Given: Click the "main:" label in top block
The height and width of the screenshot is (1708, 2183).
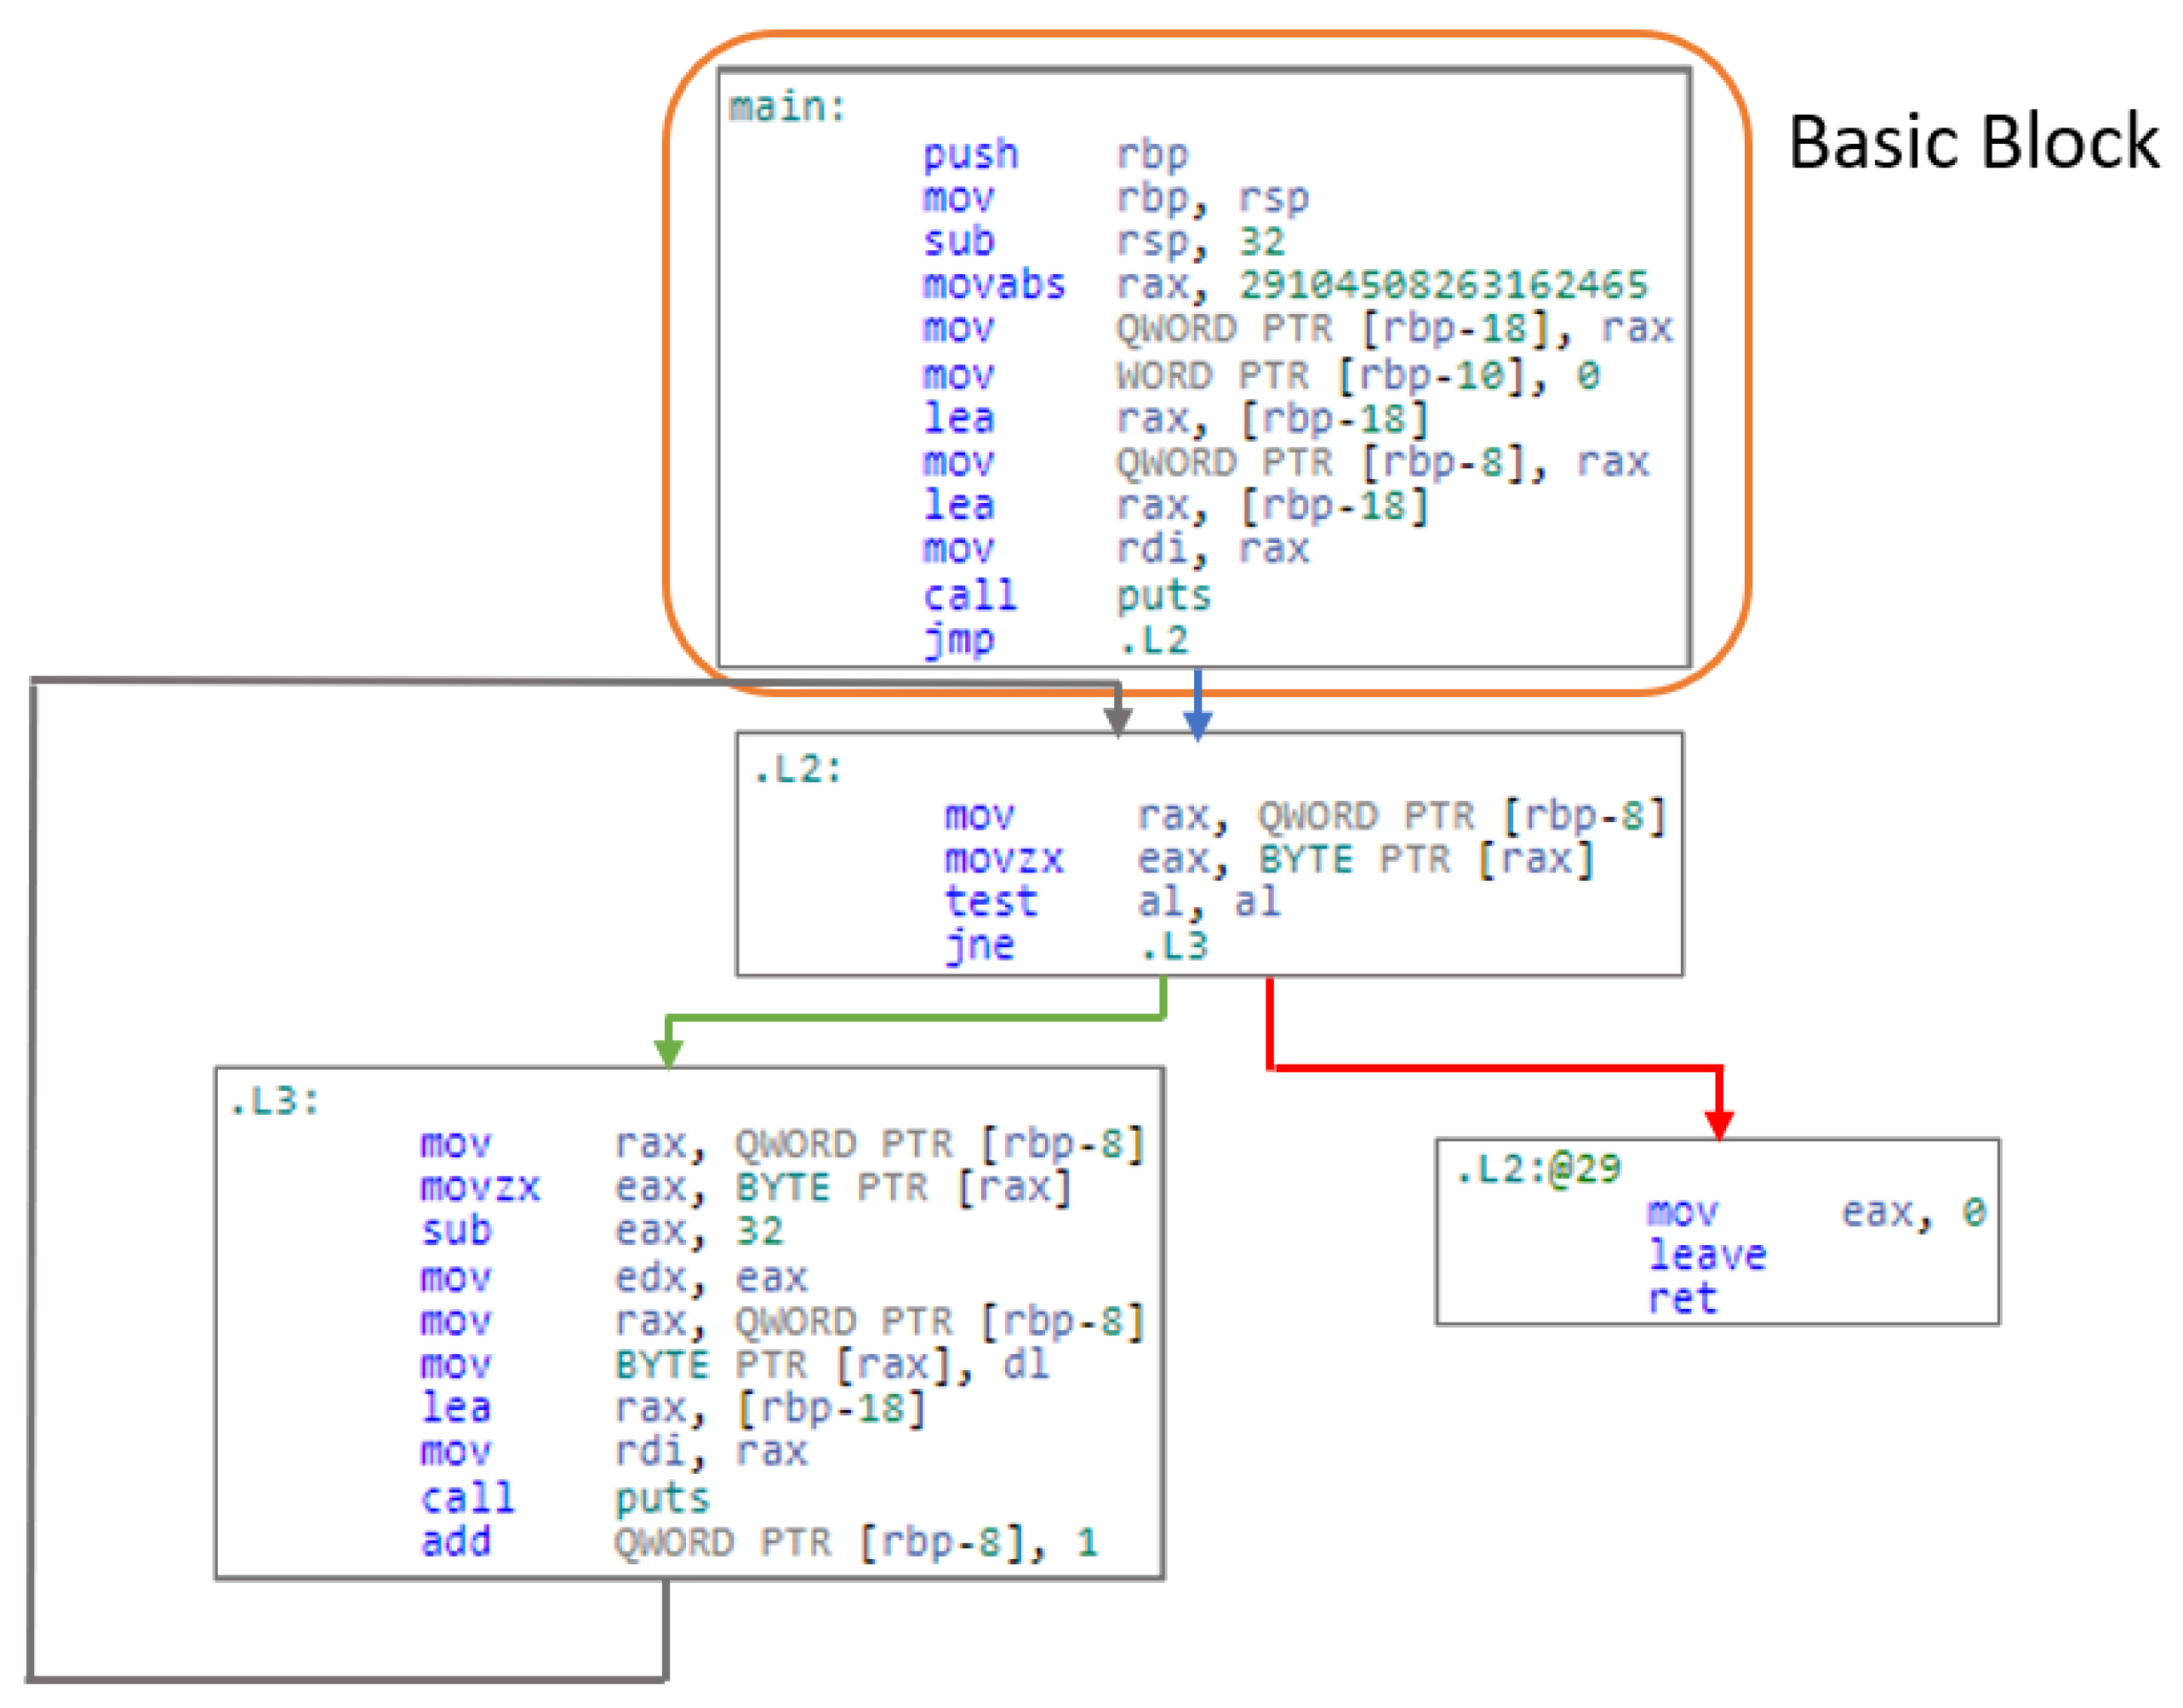Looking at the screenshot, I should (787, 107).
